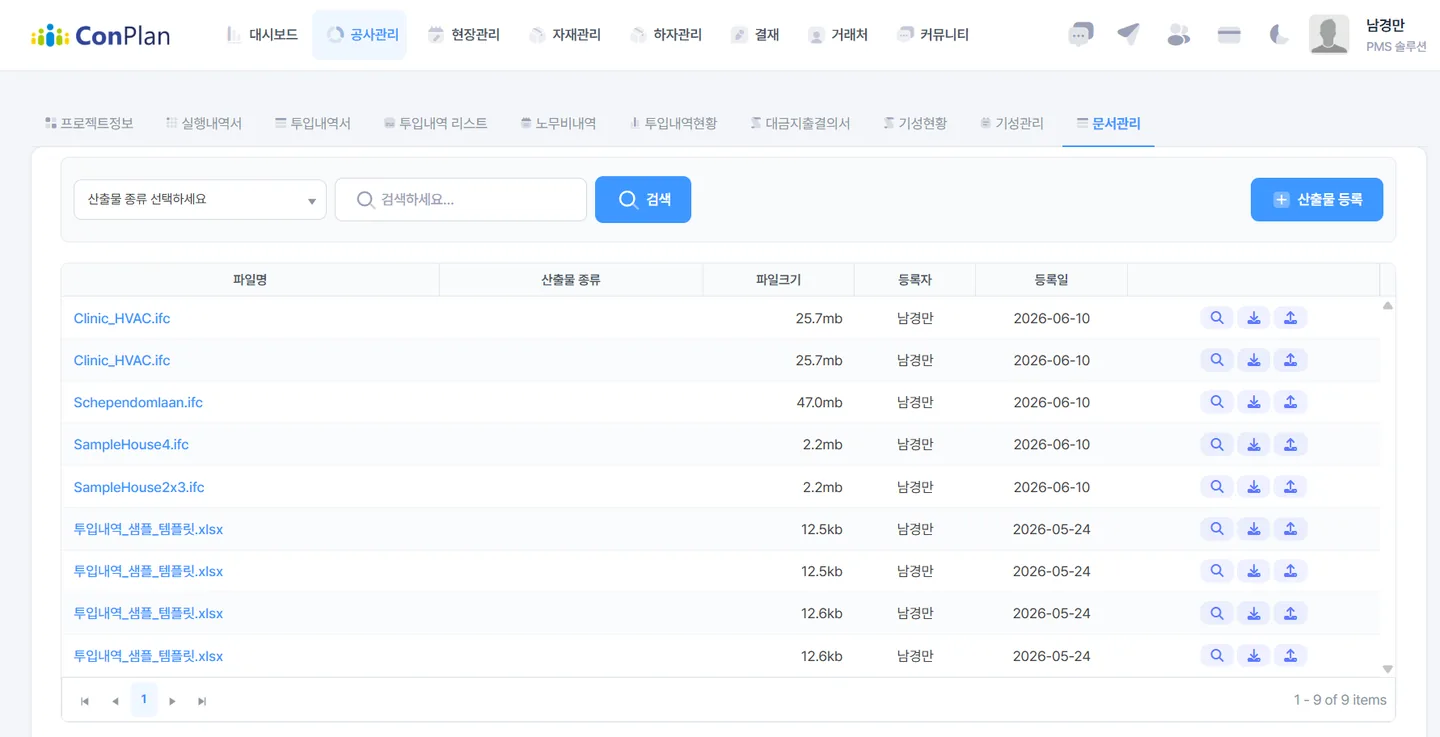Click the paper plane icon in header
Viewport: 1440px width, 737px height.
1129,35
